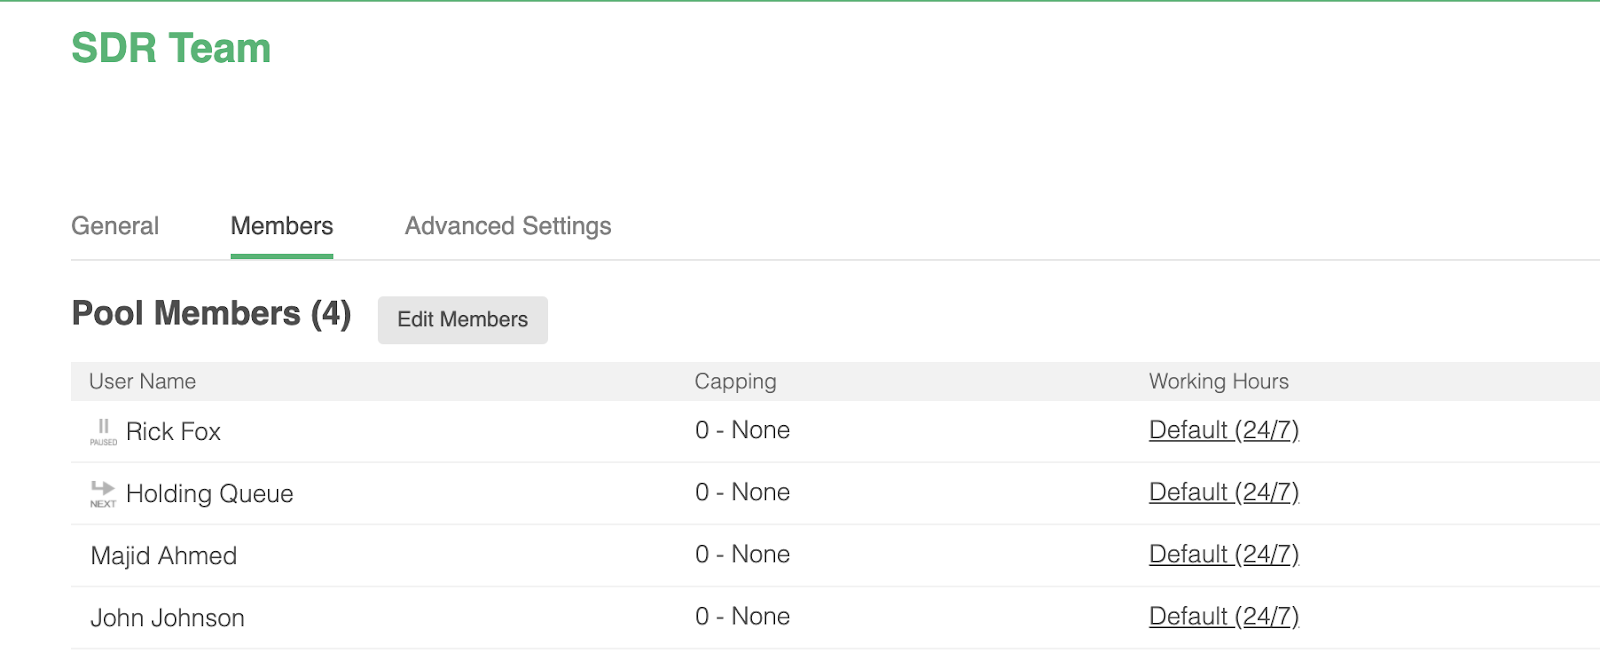Image resolution: width=1600 pixels, height=653 pixels.
Task: Click the Pool Members (4) heading
Action: pos(211,314)
